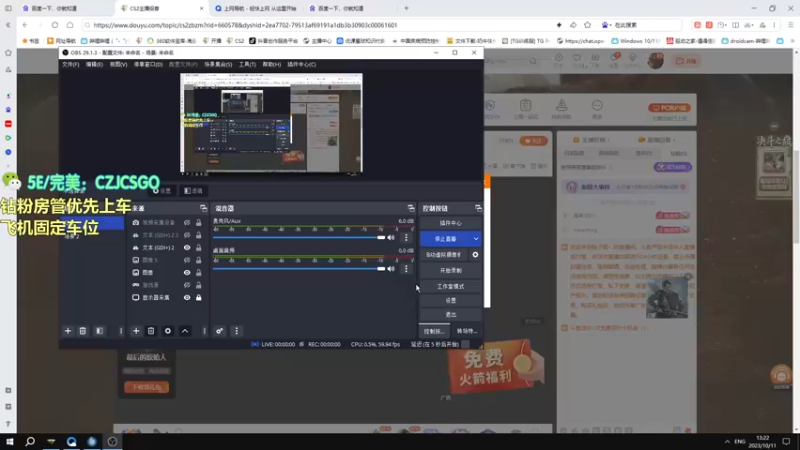Expand the 停止直播 dropdown arrow

coord(476,239)
